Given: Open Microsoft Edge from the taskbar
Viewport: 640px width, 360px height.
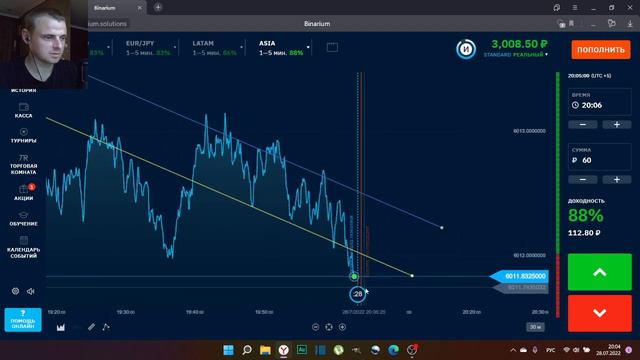Looking at the screenshot, I should 393,350.
